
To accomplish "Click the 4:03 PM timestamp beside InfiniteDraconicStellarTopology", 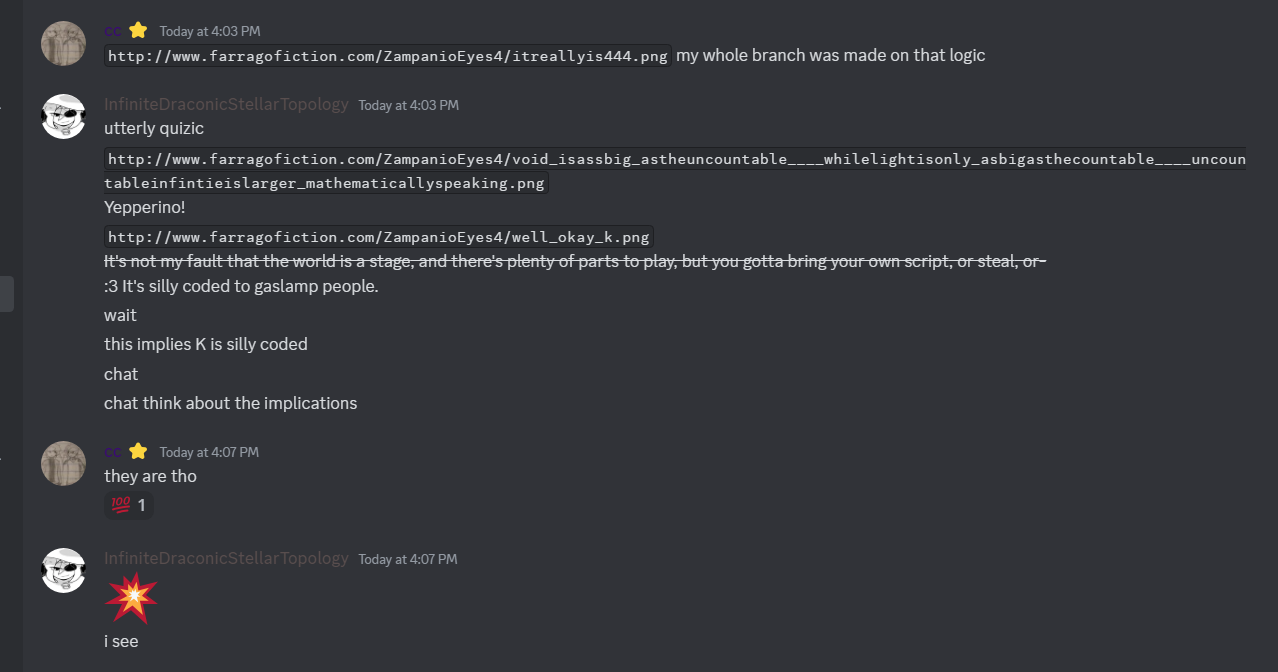I will coord(408,105).
